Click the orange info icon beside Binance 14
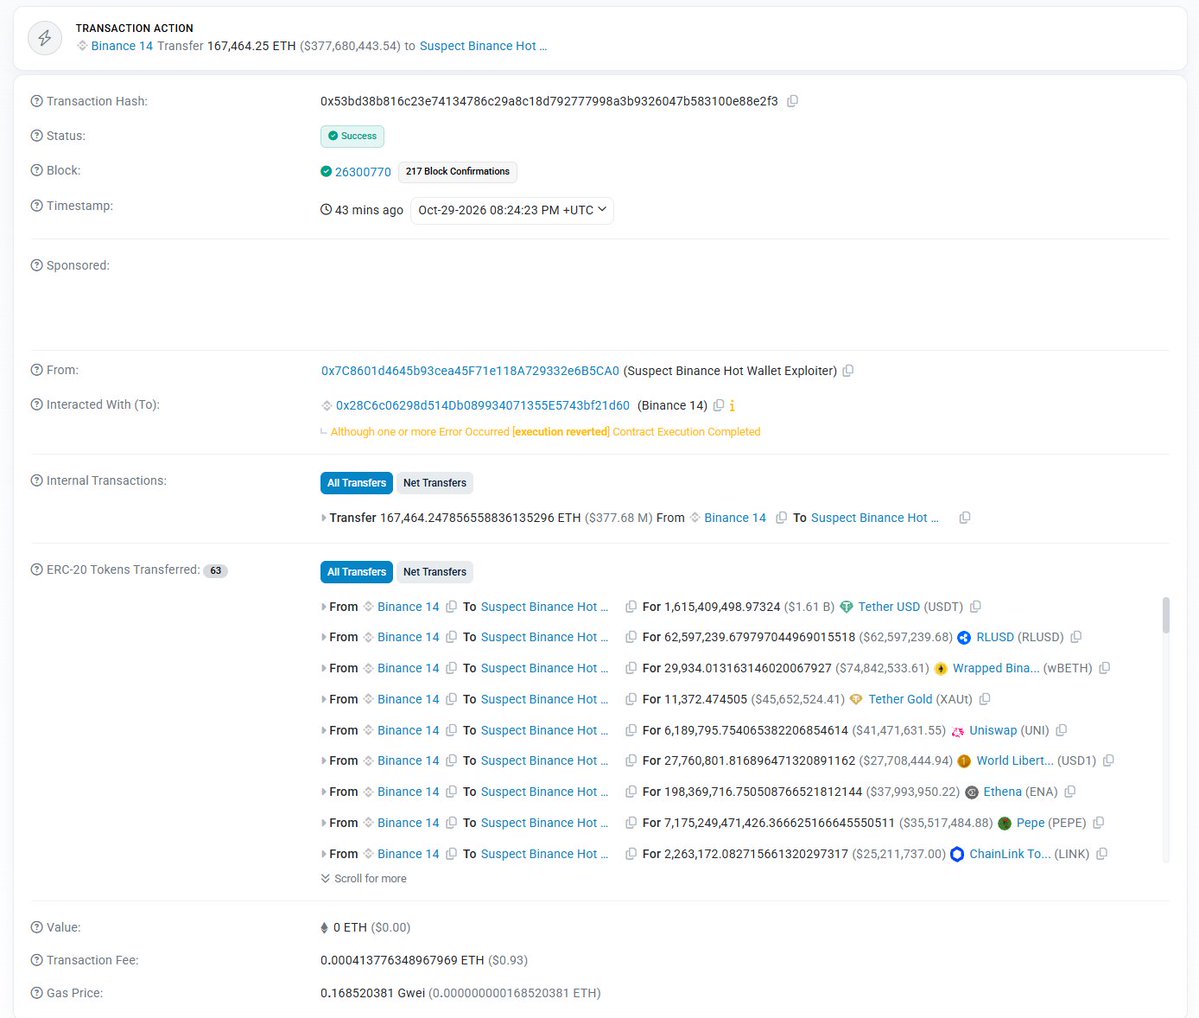The image size is (1199, 1018). tap(733, 405)
